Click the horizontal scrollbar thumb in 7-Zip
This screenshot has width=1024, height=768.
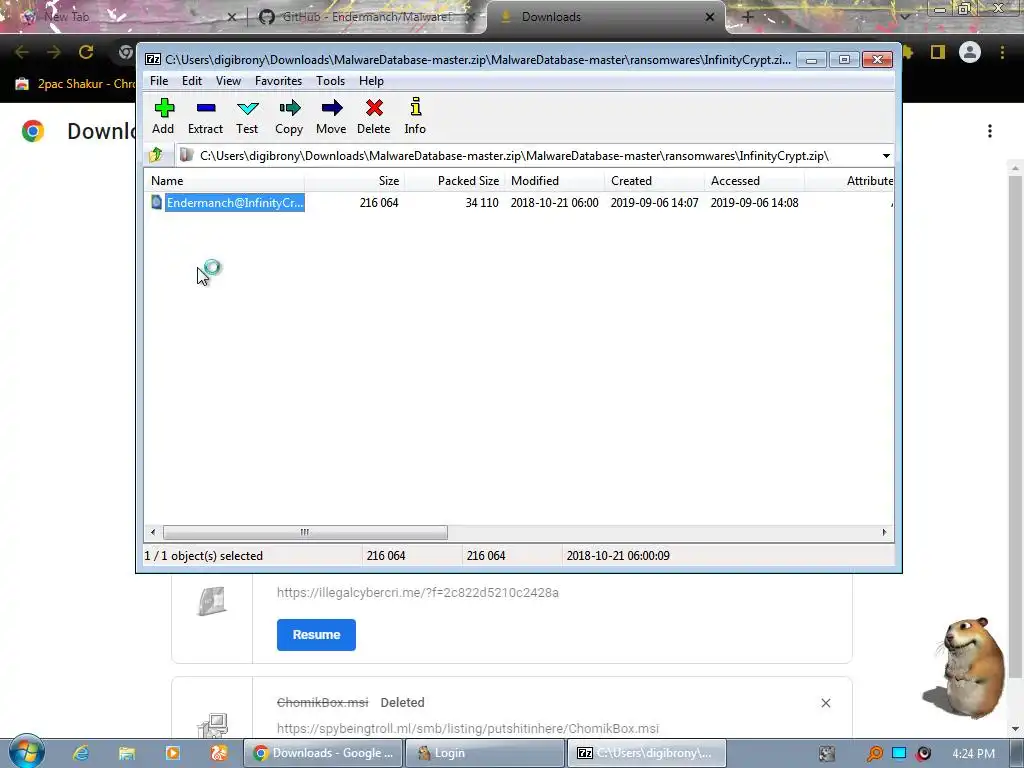(x=305, y=532)
